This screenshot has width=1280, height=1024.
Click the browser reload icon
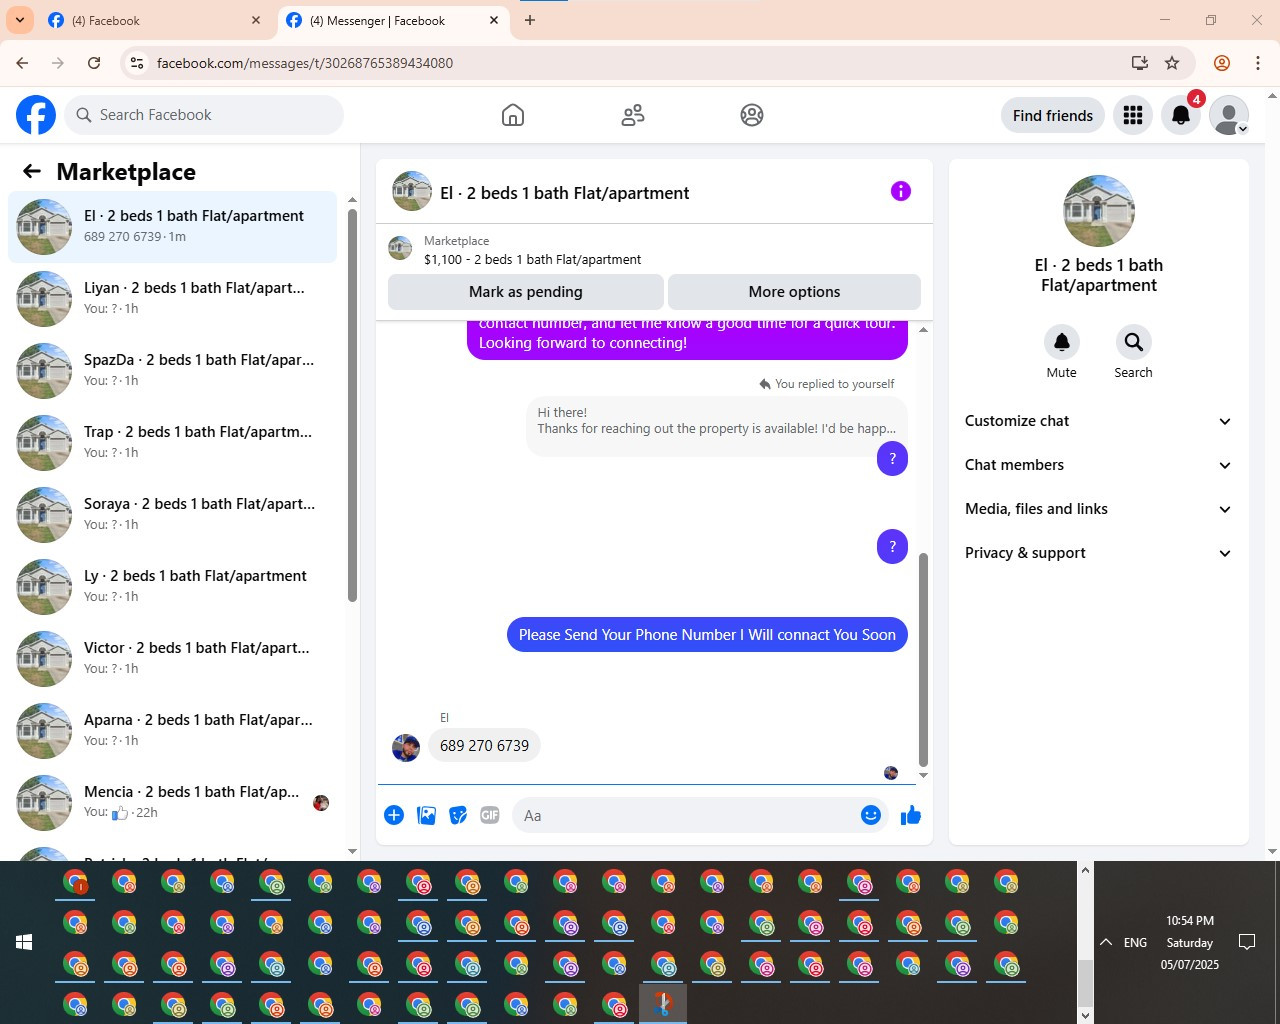(x=94, y=62)
